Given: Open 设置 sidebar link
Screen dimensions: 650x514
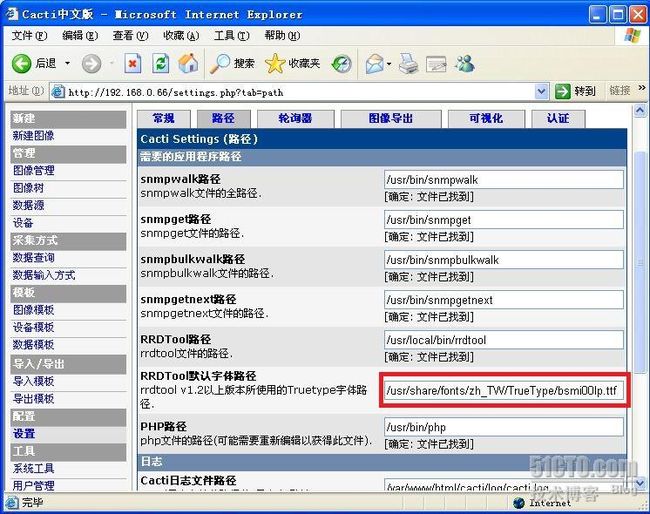Looking at the screenshot, I should pos(24,434).
